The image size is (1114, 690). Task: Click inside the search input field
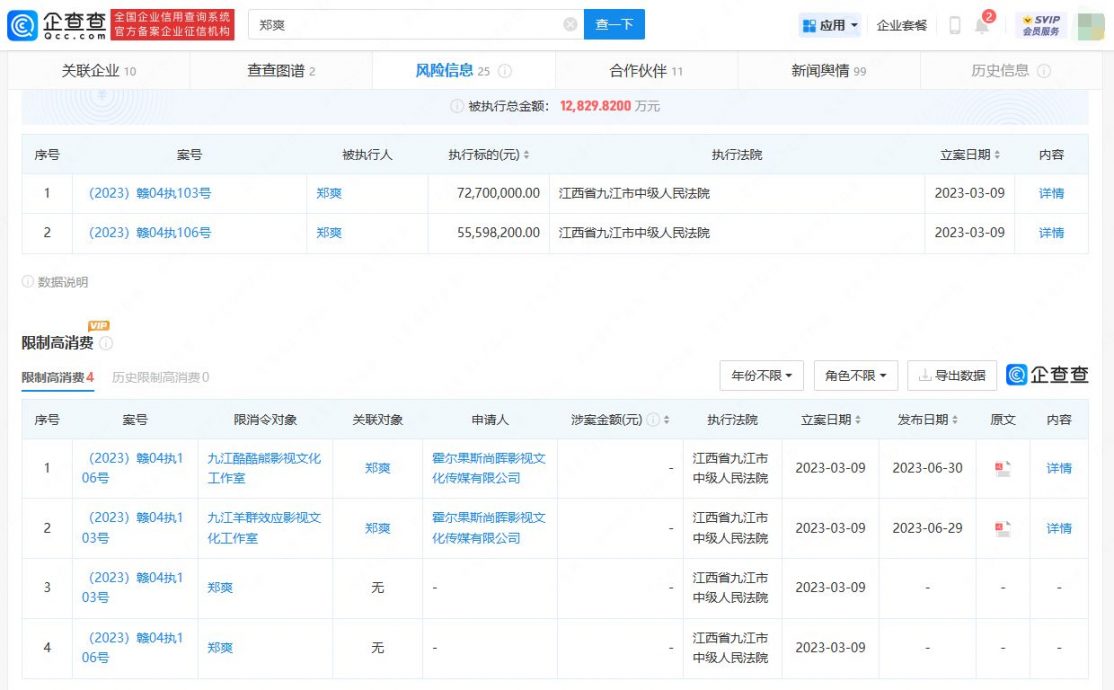tap(400, 24)
